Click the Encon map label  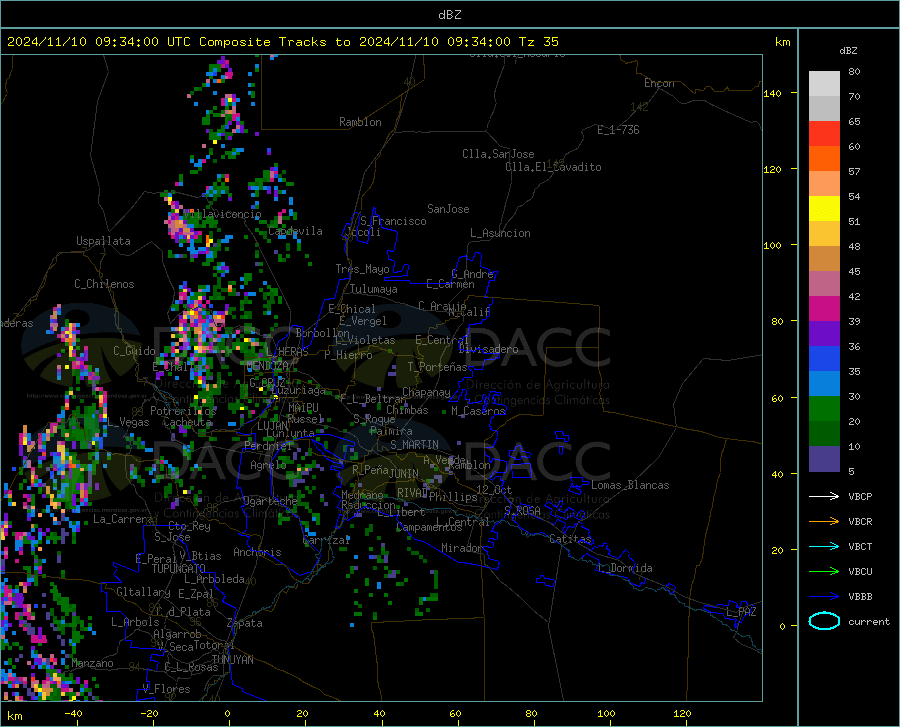tap(659, 83)
